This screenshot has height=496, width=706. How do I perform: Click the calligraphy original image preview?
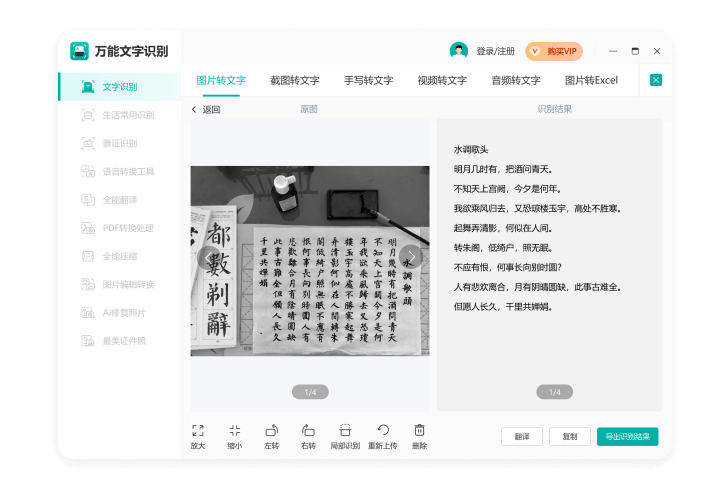[x=310, y=261]
